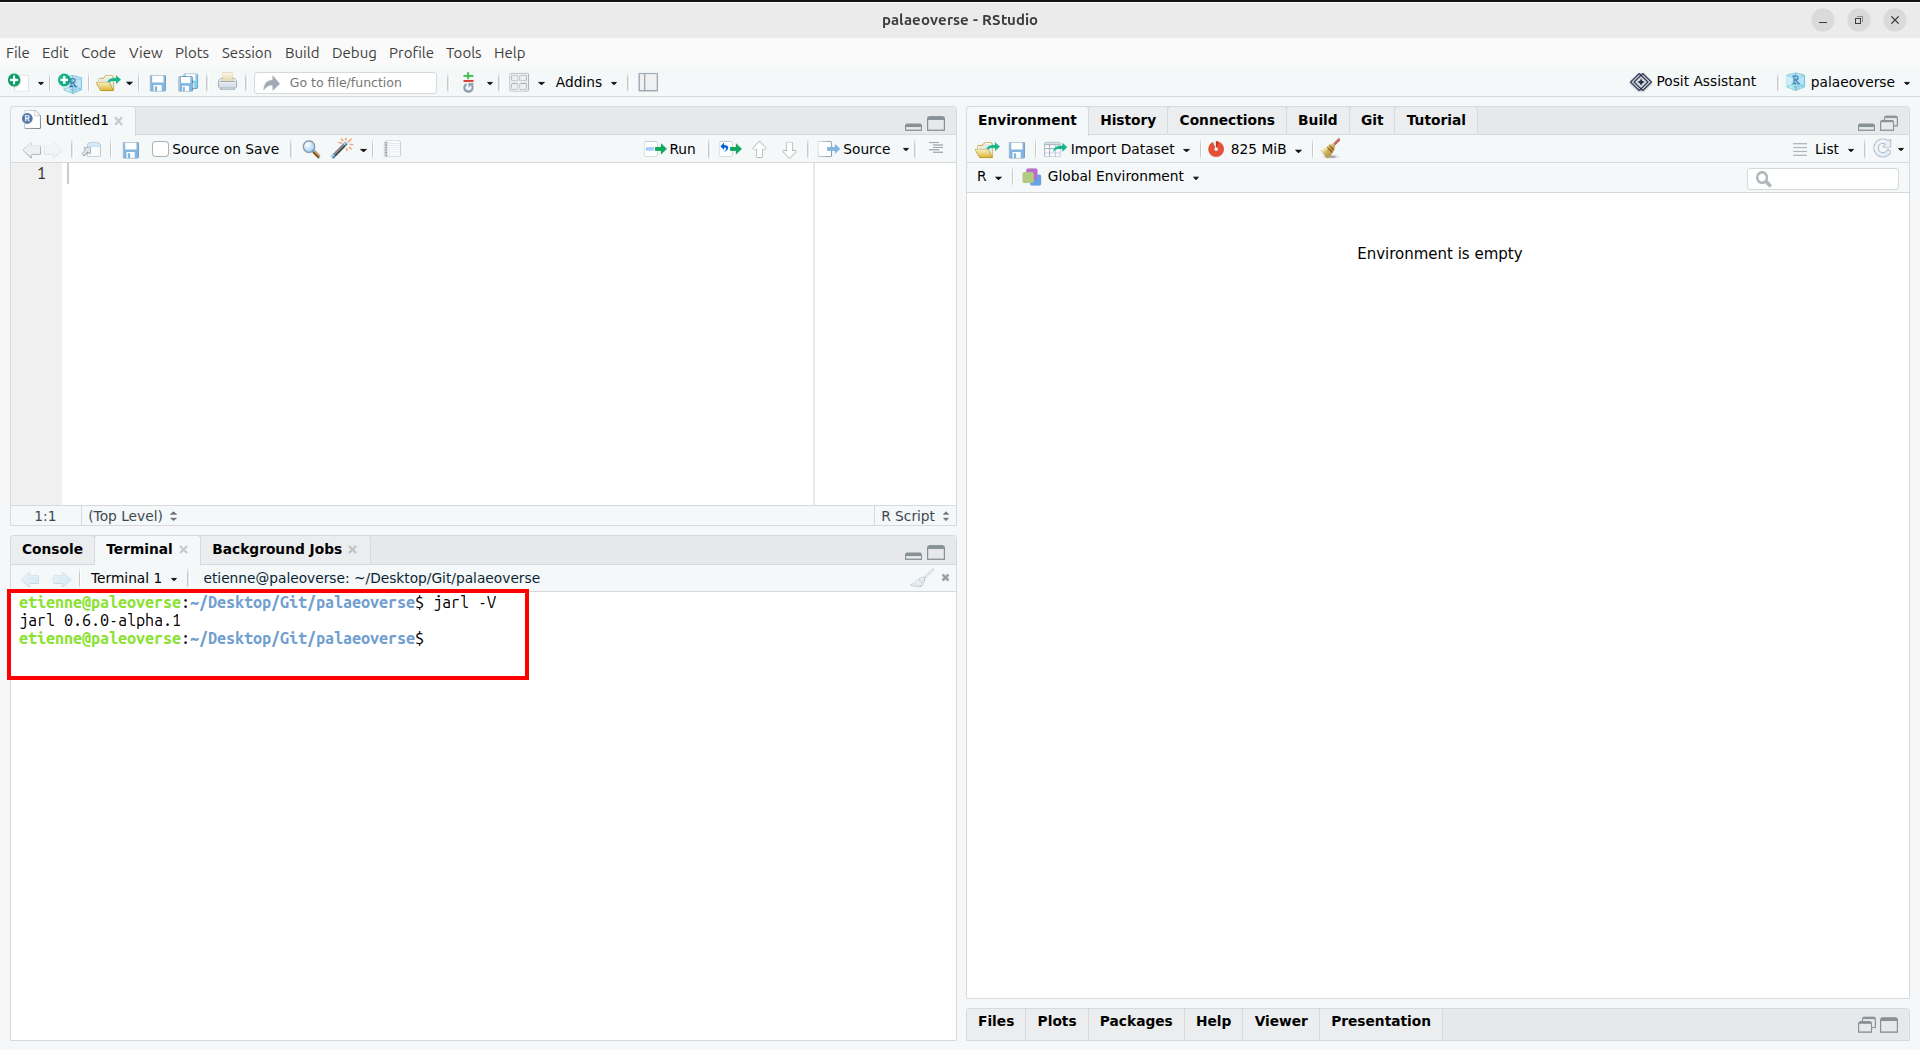
Task: Click the Environment search field
Action: coord(1823,178)
